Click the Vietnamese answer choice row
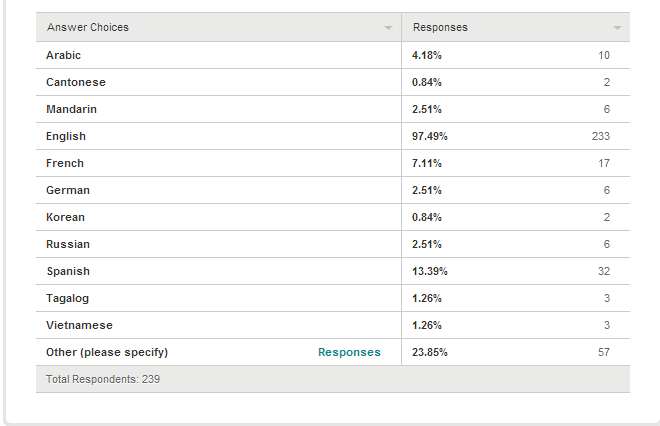This screenshot has width=660, height=426. [x=333, y=325]
